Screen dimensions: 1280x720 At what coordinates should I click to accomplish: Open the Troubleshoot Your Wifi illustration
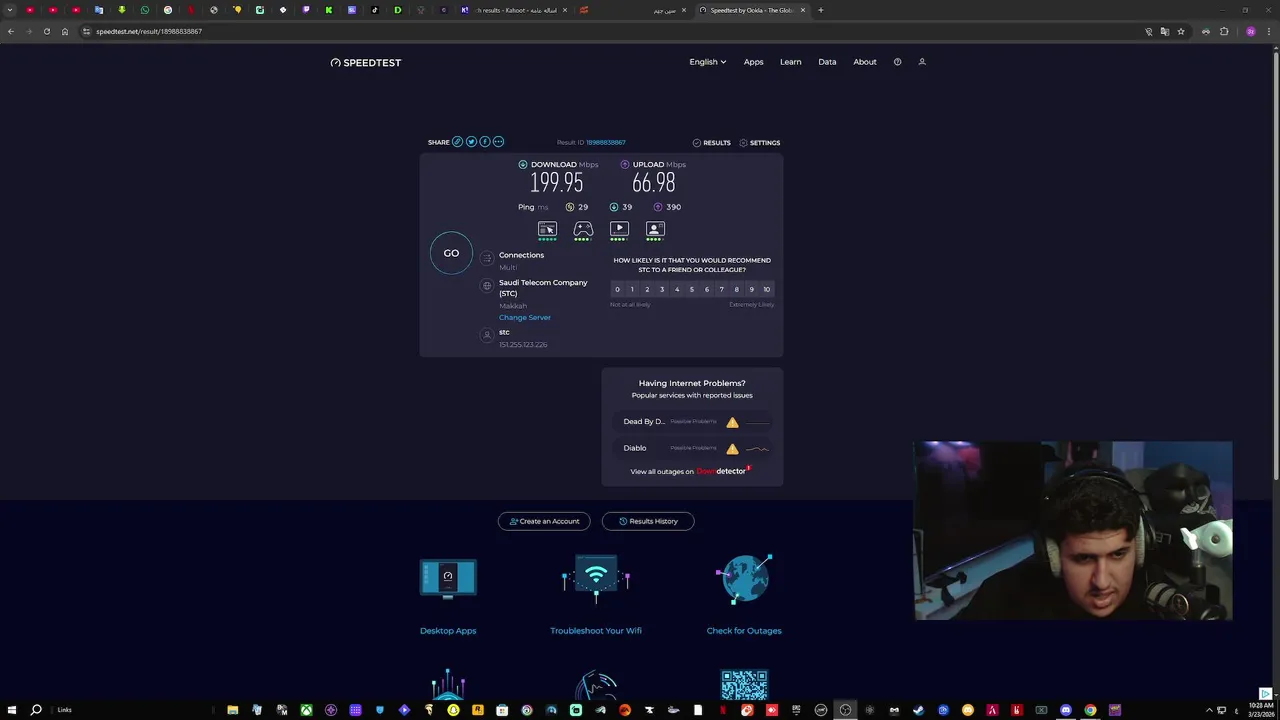click(596, 579)
